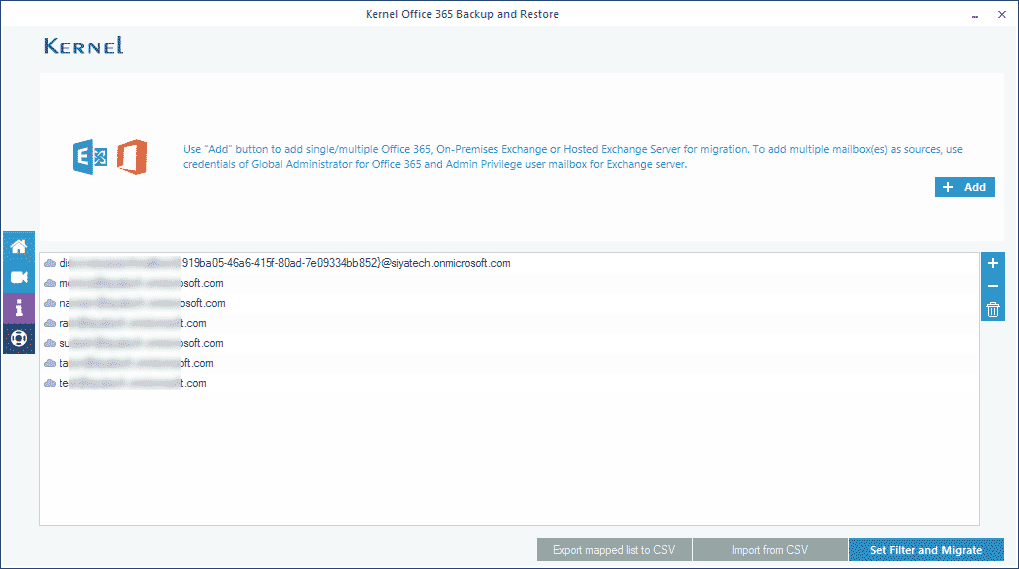1019x569 pixels.
Task: Click cloud icon of the 'su' mailbox row
Action: tap(49, 343)
